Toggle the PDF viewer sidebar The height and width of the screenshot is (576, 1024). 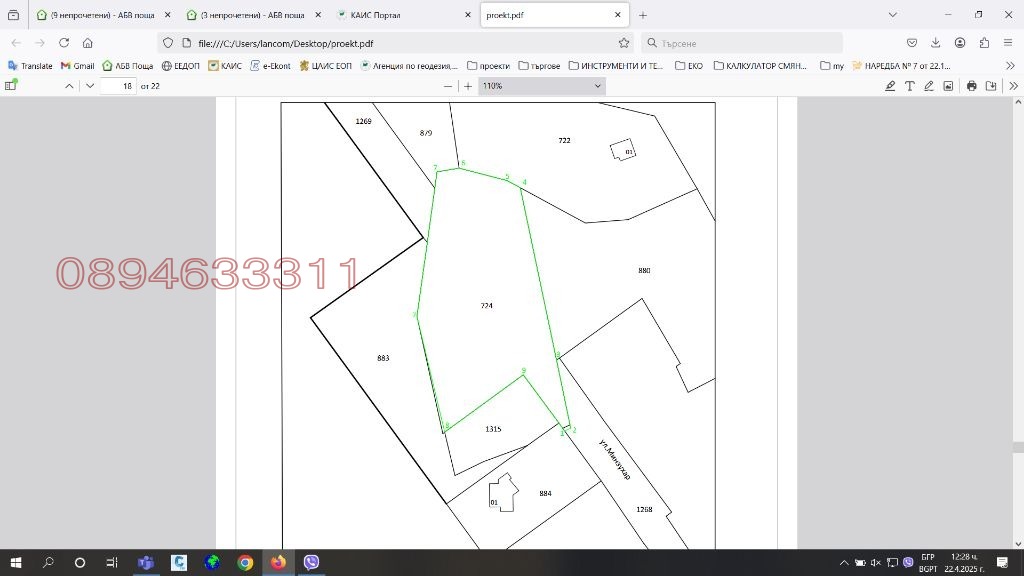point(11,86)
